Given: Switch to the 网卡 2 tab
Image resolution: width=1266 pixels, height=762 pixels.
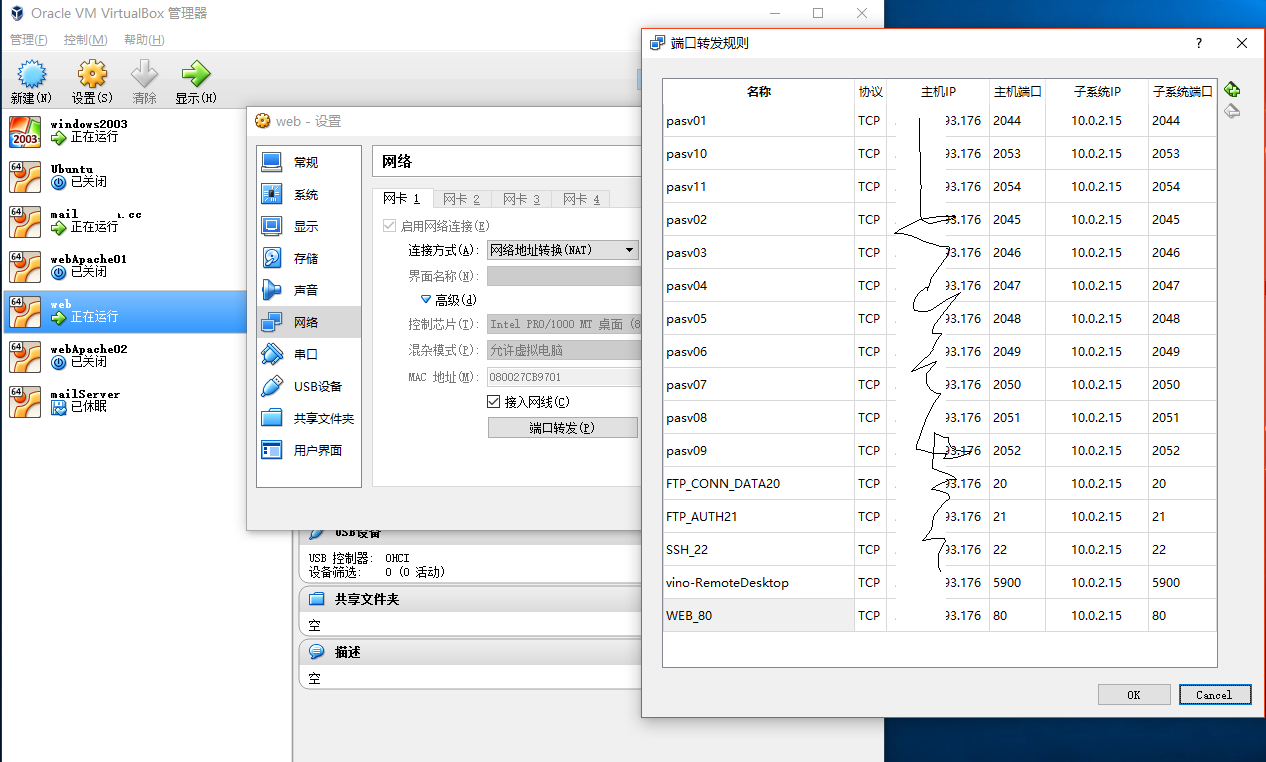Looking at the screenshot, I should tap(462, 199).
